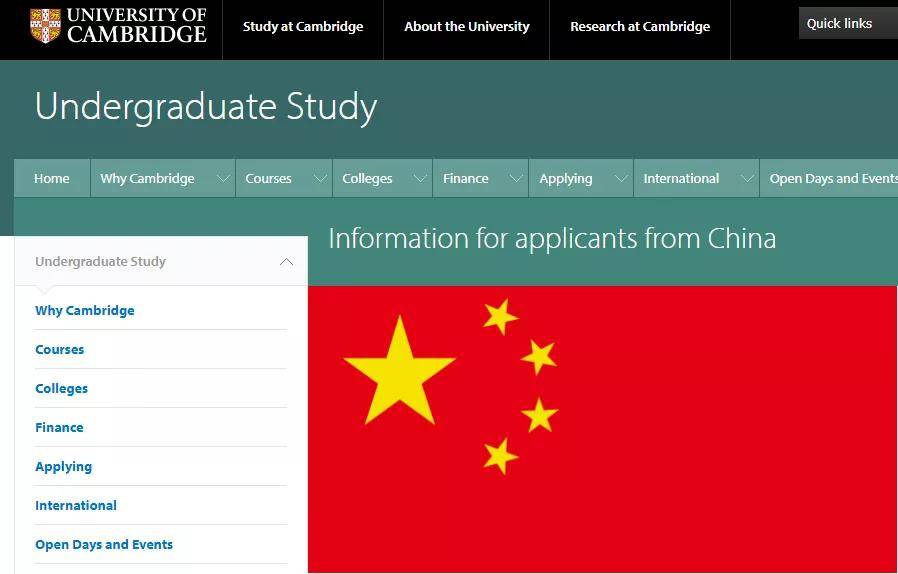
Task: Click the Undergraduate Study page heading
Action: [206, 107]
